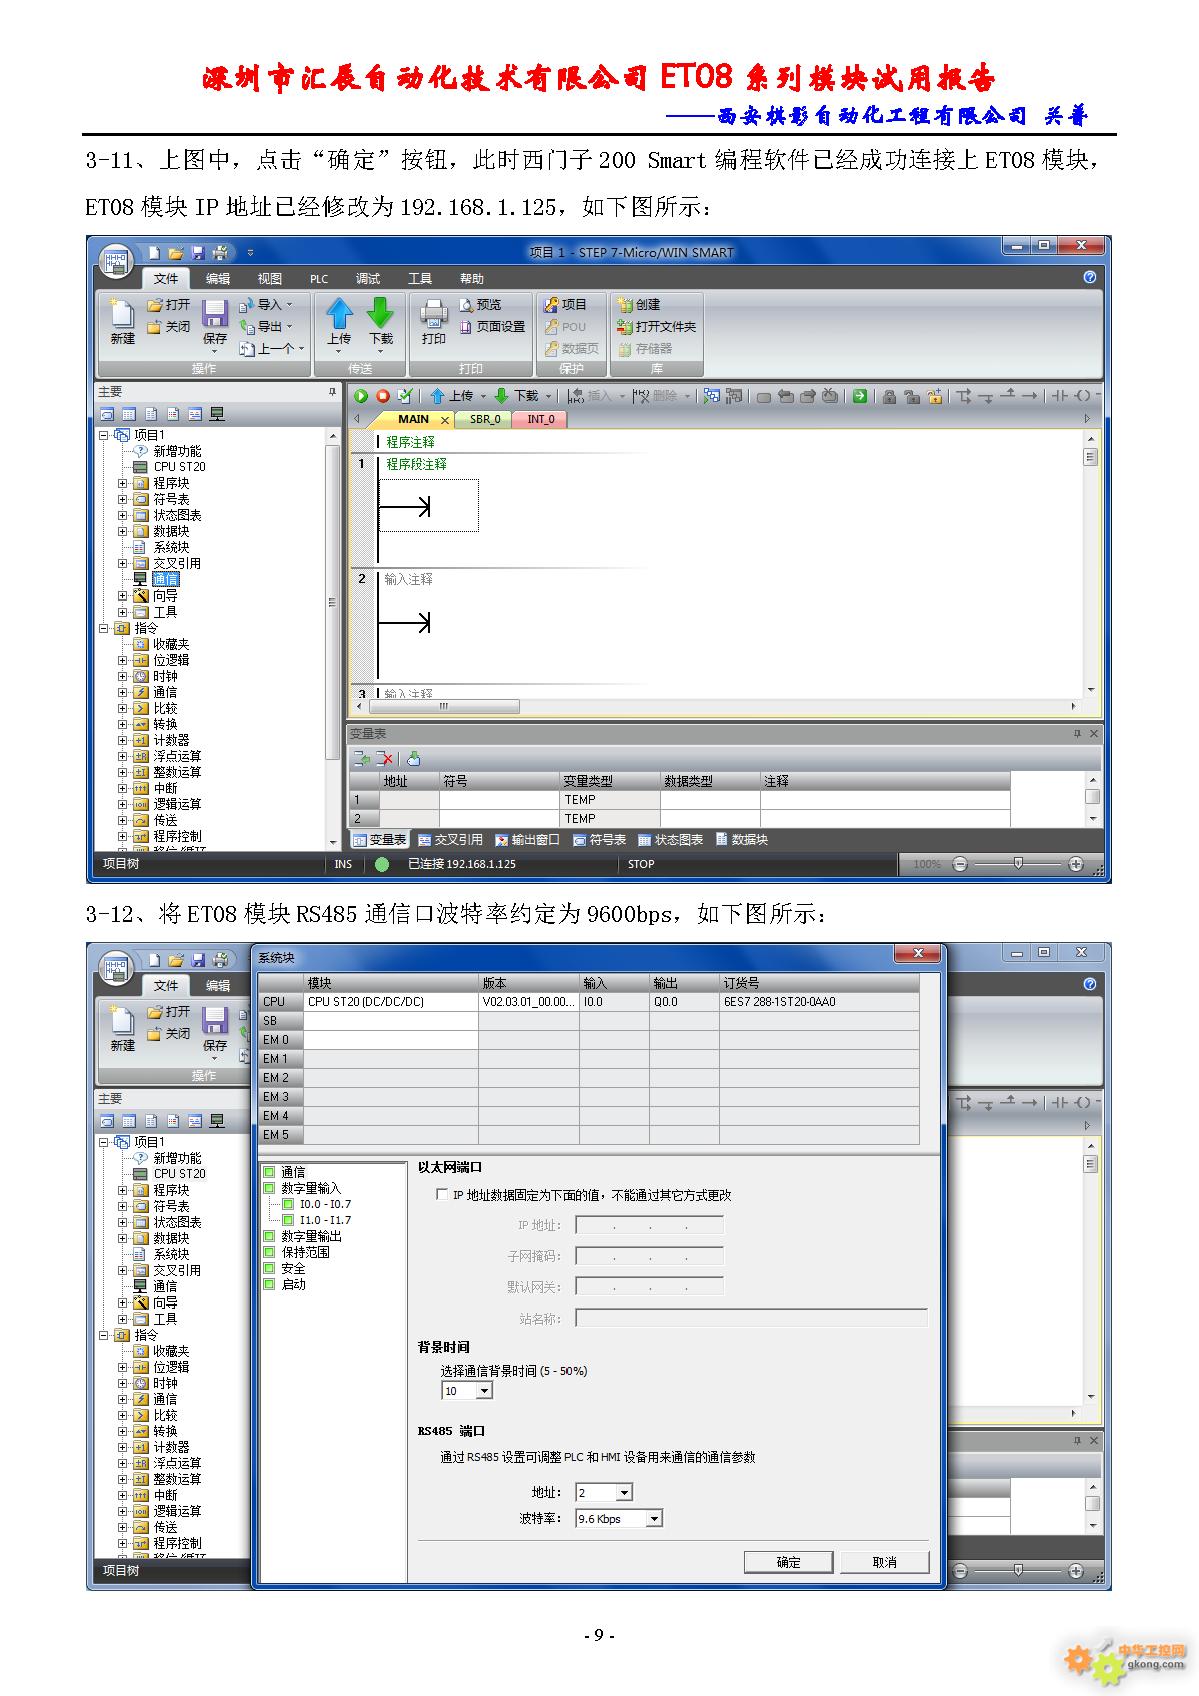Select I1.0 - I1.7 in the System Block dialog tree

click(x=325, y=1220)
